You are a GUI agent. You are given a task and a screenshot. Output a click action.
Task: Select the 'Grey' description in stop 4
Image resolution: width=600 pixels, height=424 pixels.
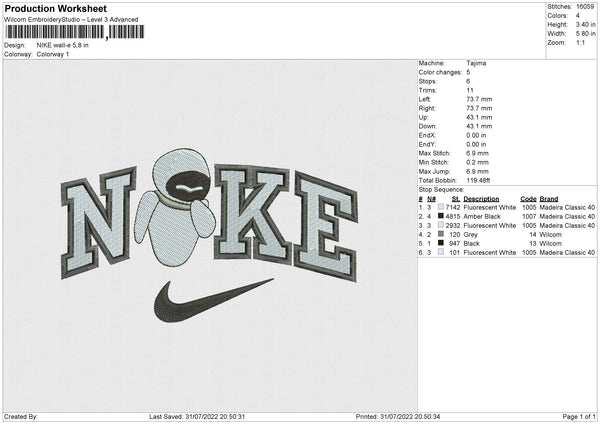(x=470, y=235)
